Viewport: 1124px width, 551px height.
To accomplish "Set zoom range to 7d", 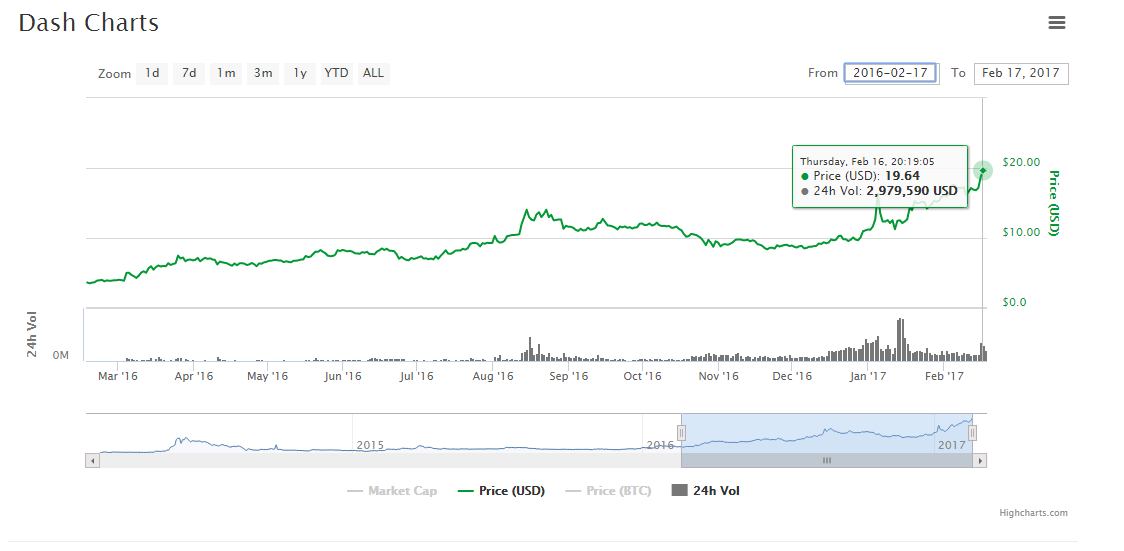I will click(x=189, y=73).
